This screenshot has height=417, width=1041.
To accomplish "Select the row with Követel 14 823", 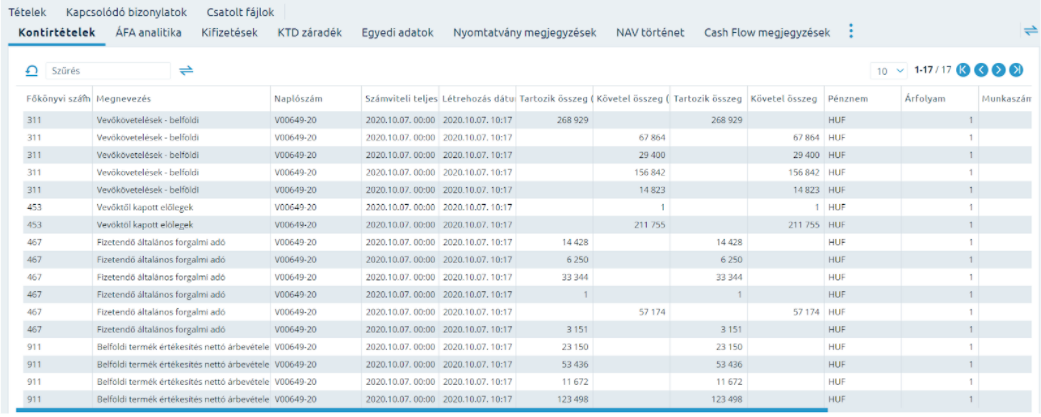I will [528, 190].
